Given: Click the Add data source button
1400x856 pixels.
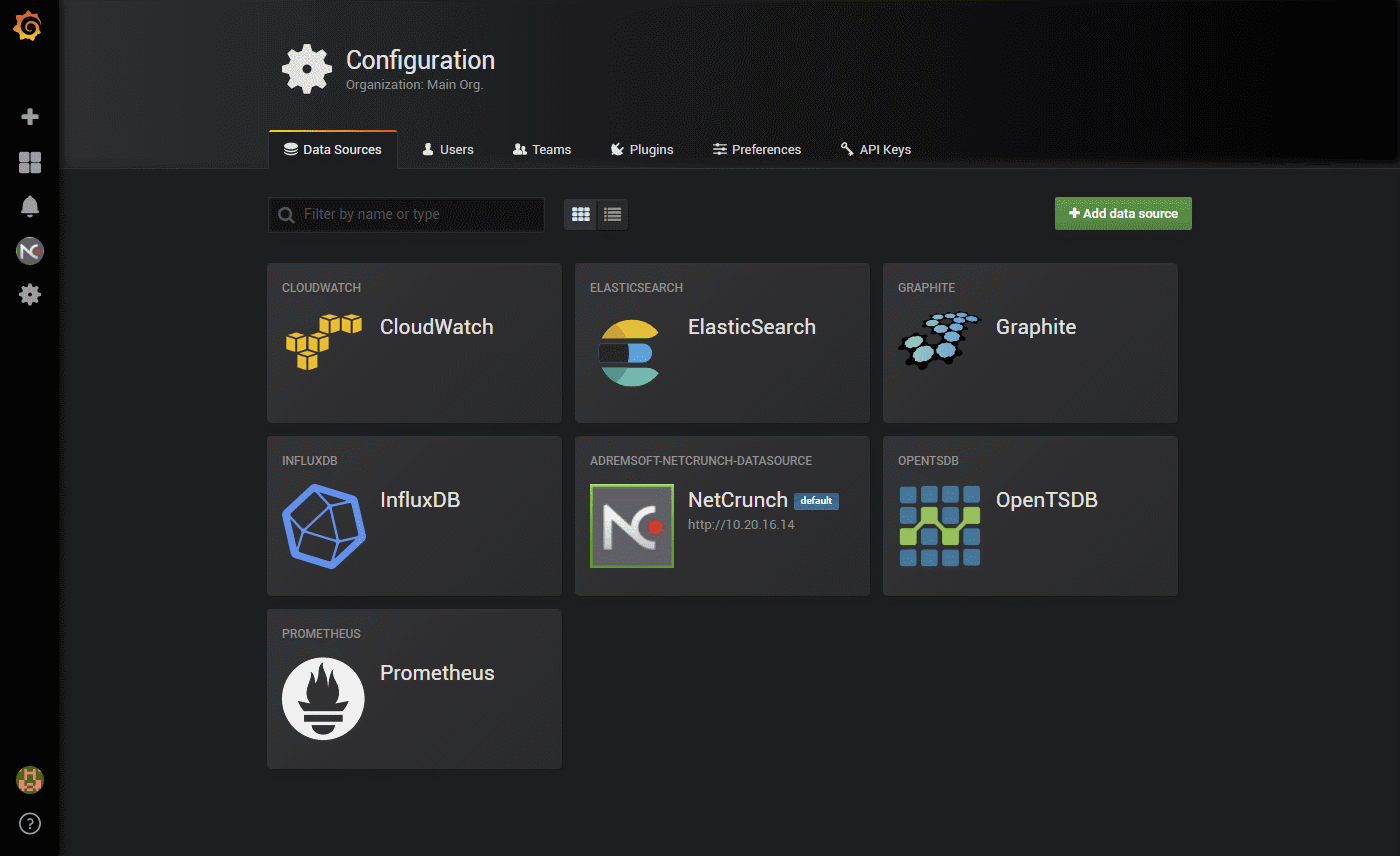Looking at the screenshot, I should tap(1123, 213).
